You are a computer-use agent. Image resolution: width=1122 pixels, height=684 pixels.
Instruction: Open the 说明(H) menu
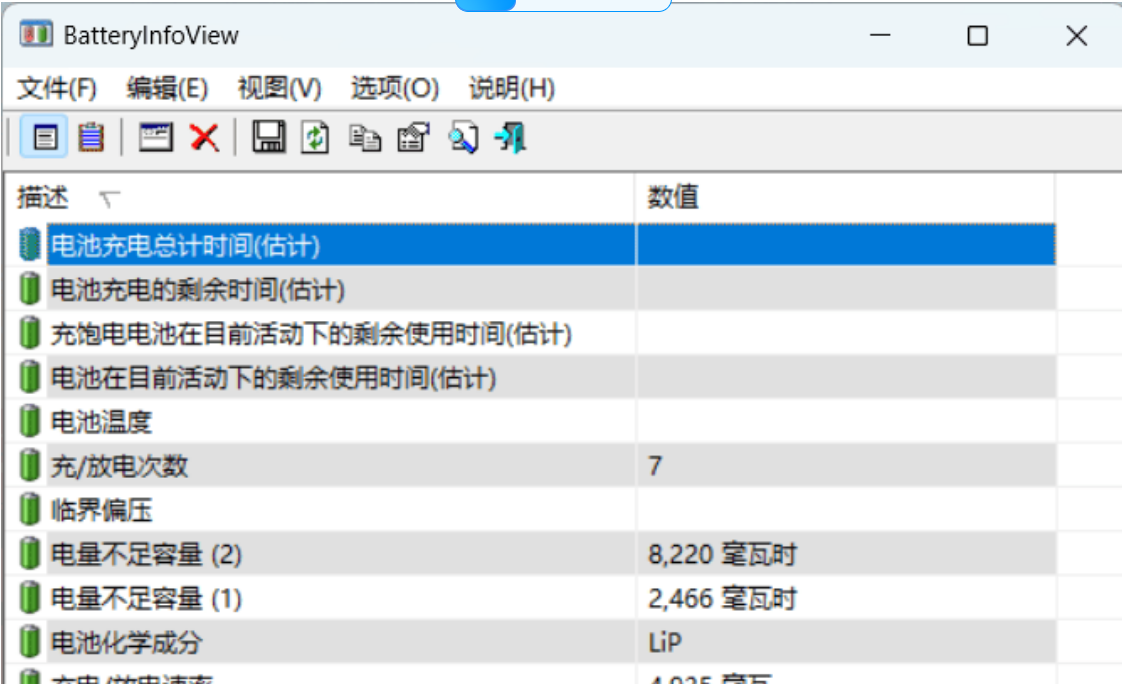tap(508, 89)
